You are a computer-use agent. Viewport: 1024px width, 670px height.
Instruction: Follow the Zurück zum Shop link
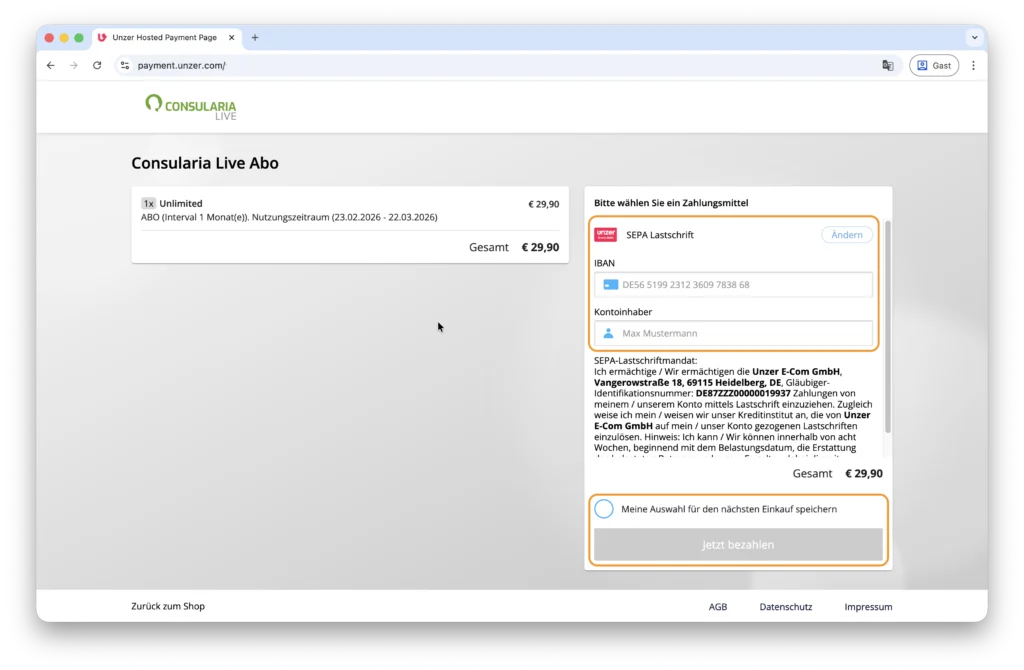[x=168, y=606]
